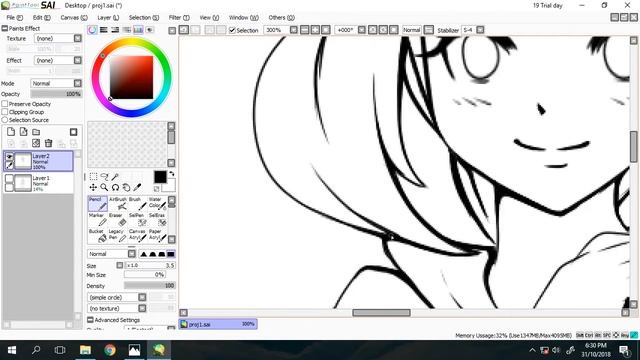Toggle the RGB slider panel
Image resolution: width=640 pixels, height=360 pixels.
click(x=104, y=30)
